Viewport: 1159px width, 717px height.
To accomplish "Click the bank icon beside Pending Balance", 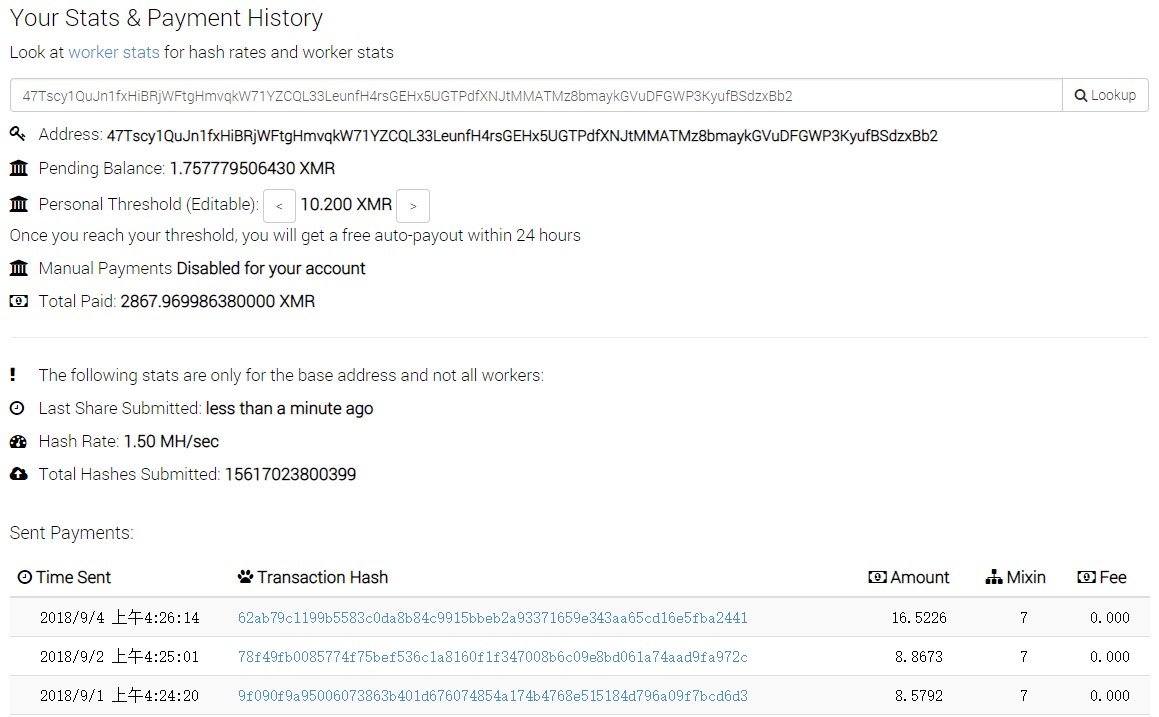I will coord(18,169).
